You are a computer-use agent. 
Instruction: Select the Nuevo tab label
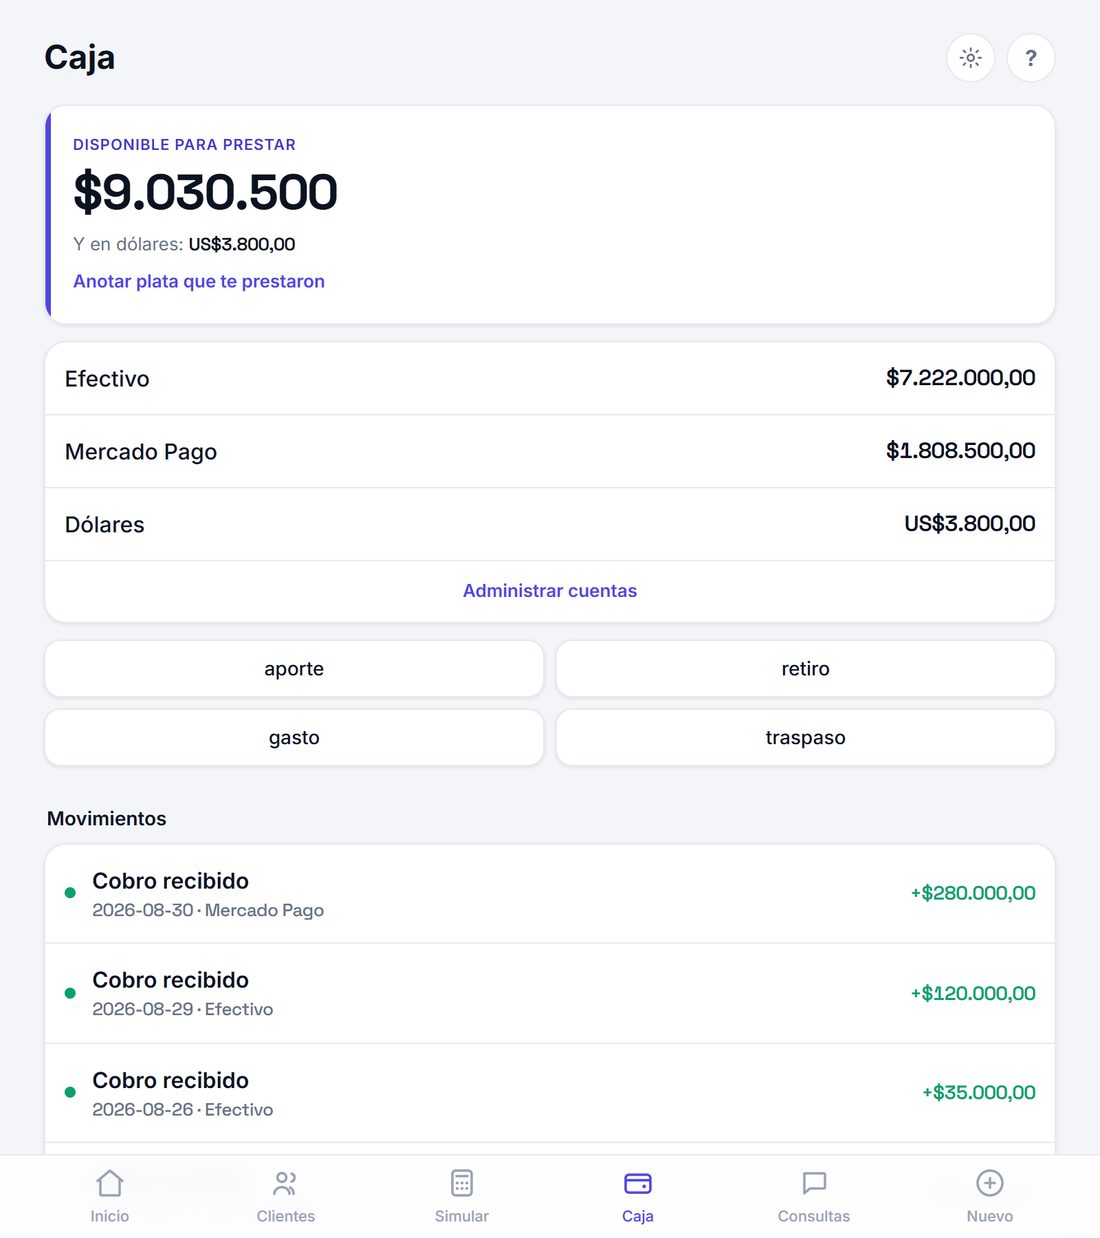point(990,1216)
